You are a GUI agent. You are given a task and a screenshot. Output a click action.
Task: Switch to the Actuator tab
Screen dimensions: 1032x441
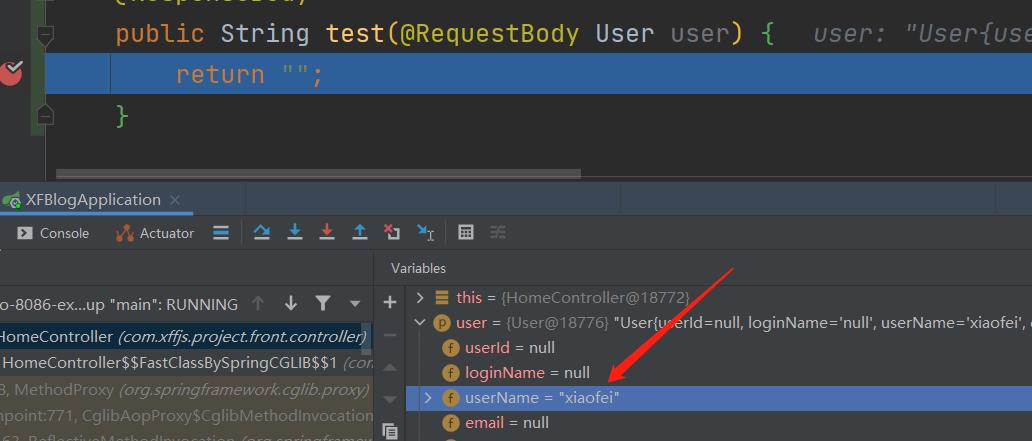click(x=155, y=233)
